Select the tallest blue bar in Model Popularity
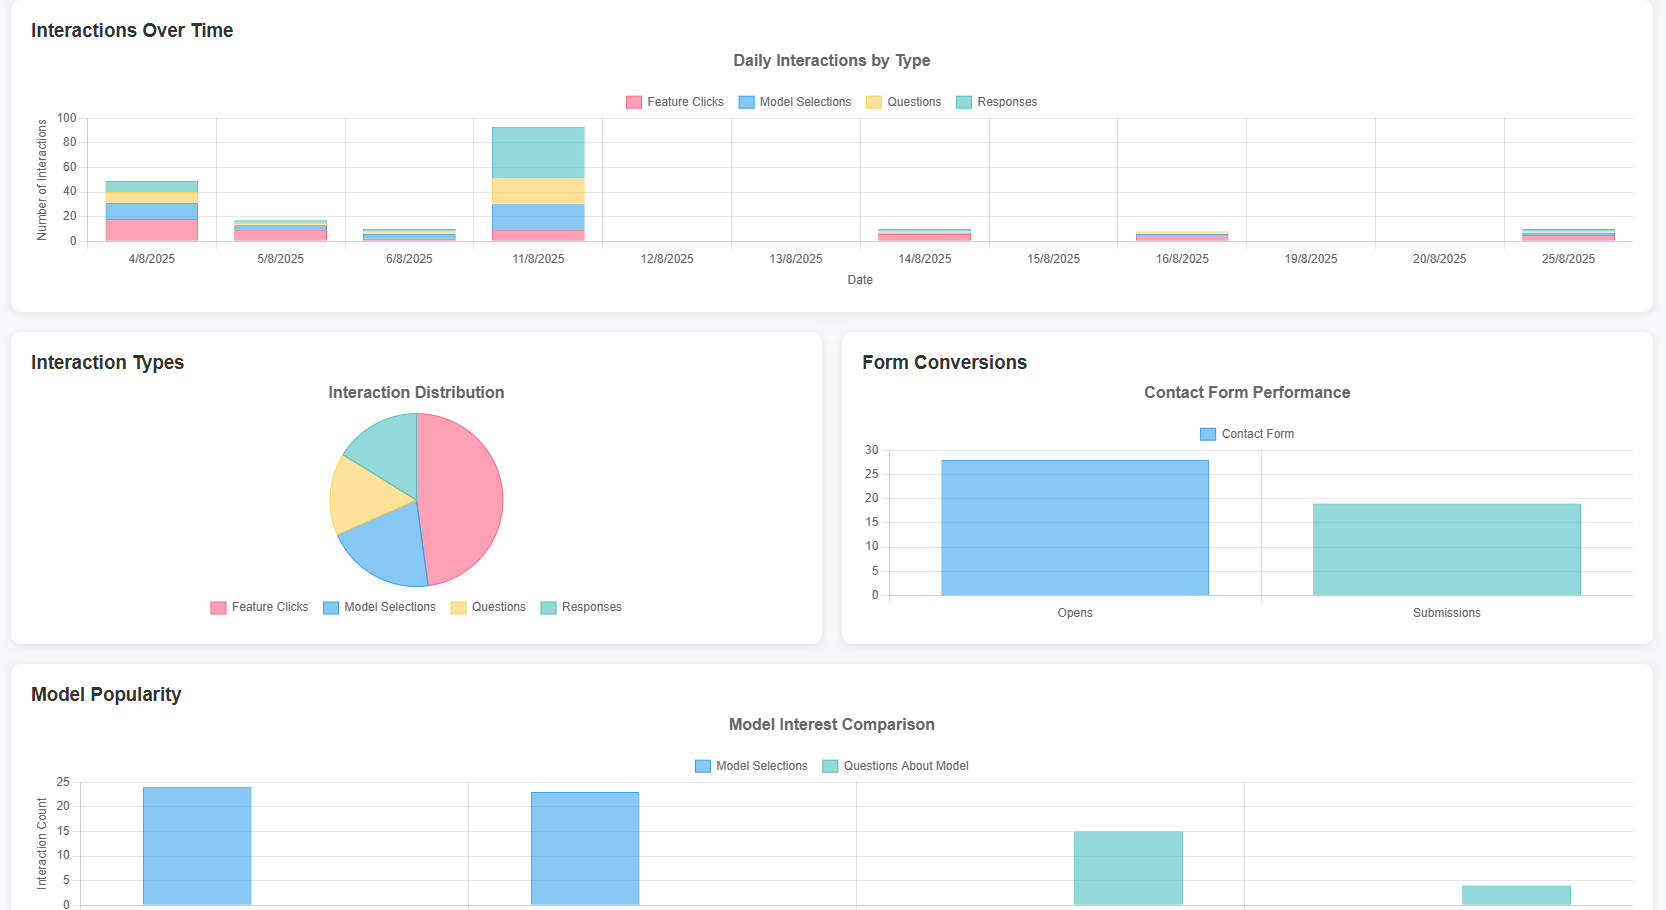Screen dimensions: 1666x910 (x=197, y=845)
